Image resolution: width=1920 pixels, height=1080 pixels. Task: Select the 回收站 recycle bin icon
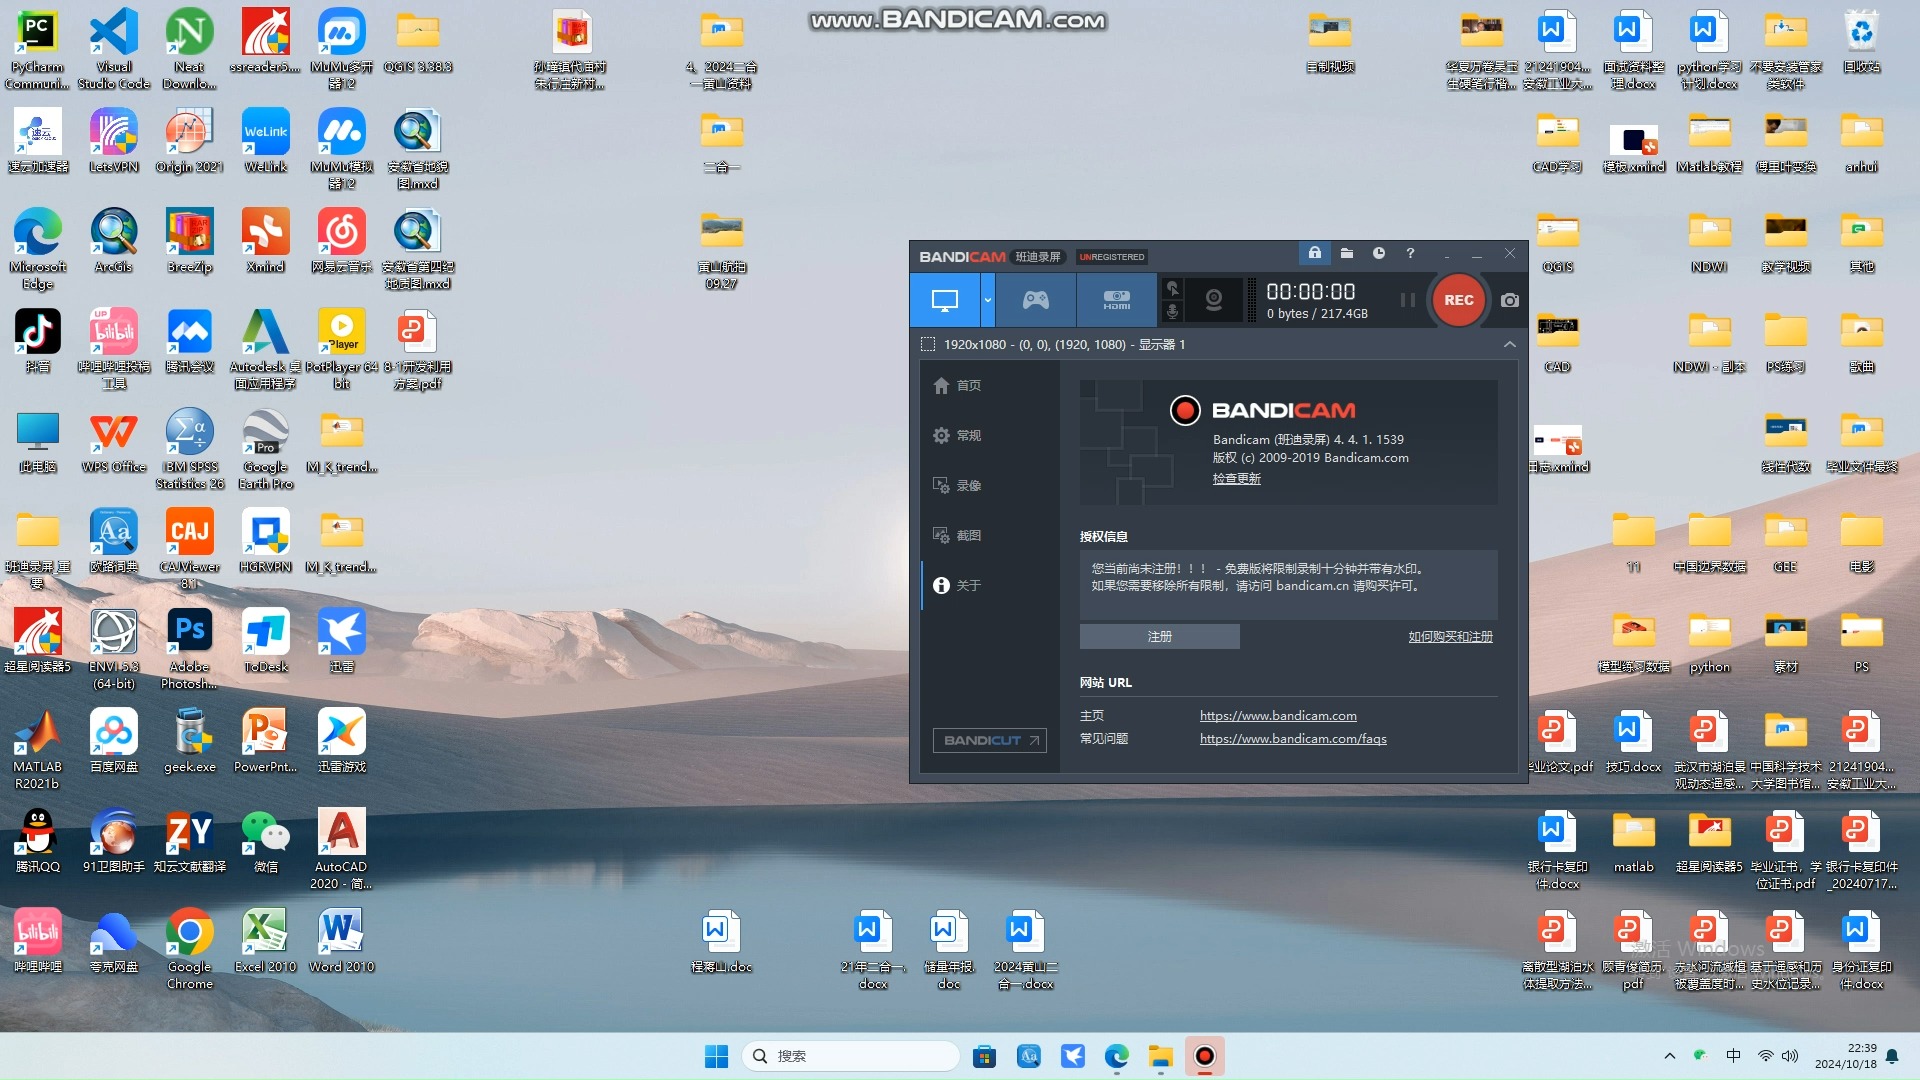coord(1861,40)
